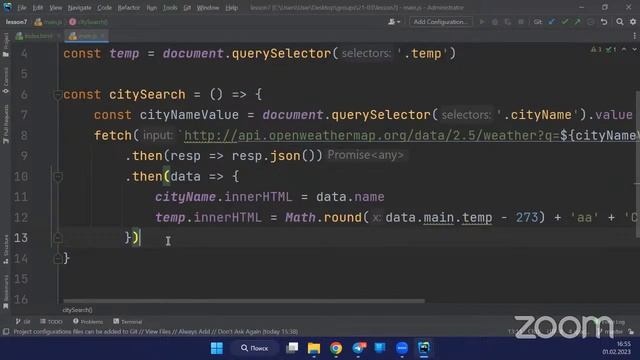Click the Debug bug icon

point(495,22)
